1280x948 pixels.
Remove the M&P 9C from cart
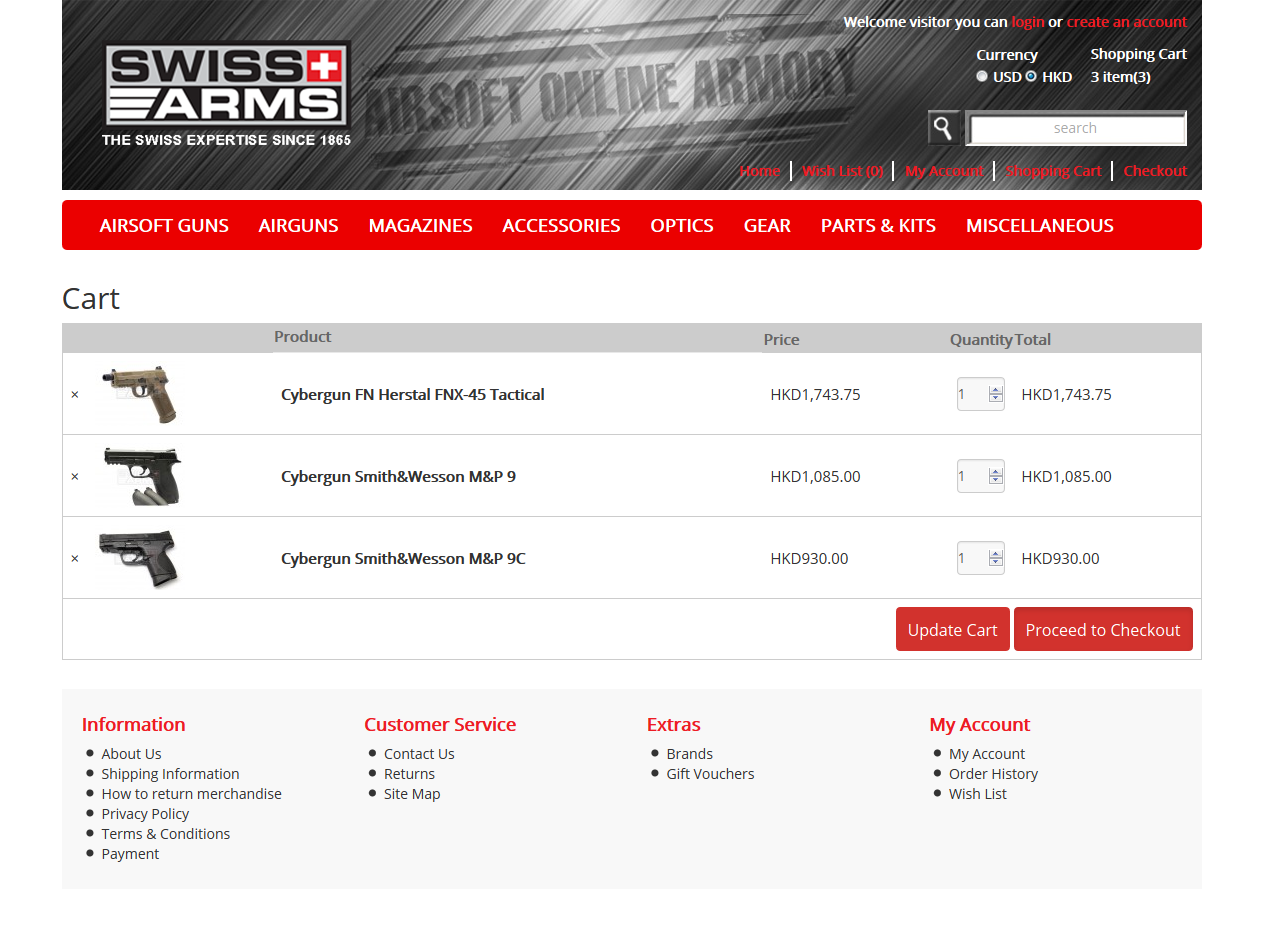pyautogui.click(x=75, y=559)
